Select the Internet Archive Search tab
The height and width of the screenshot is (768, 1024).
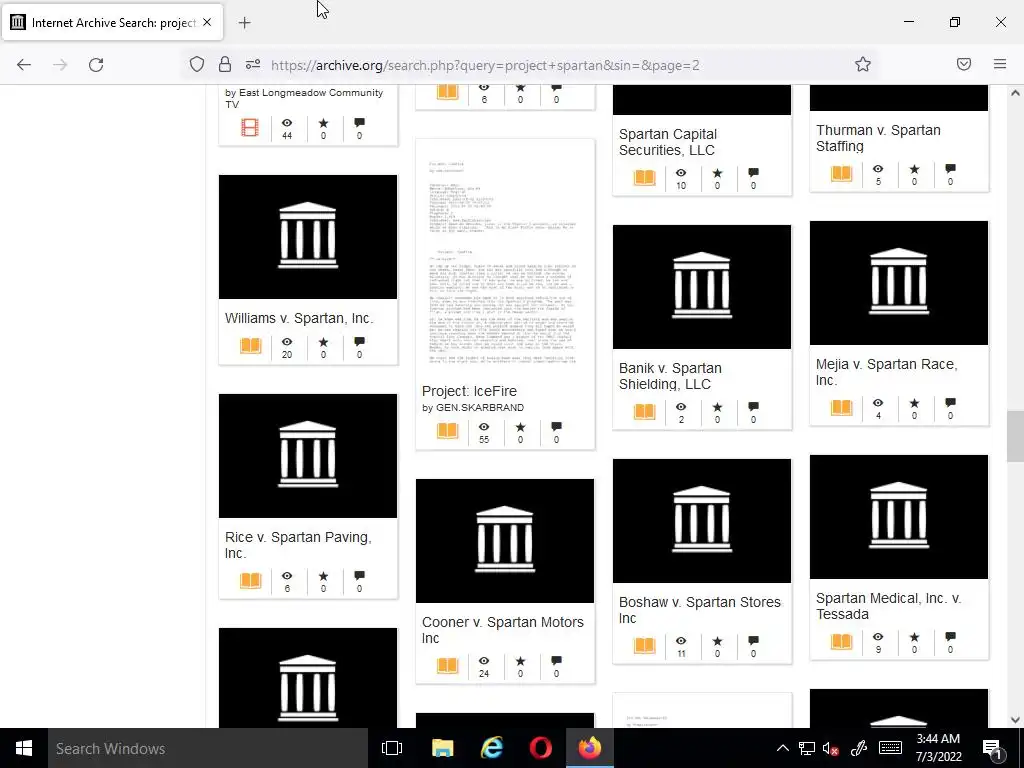[x=113, y=22]
